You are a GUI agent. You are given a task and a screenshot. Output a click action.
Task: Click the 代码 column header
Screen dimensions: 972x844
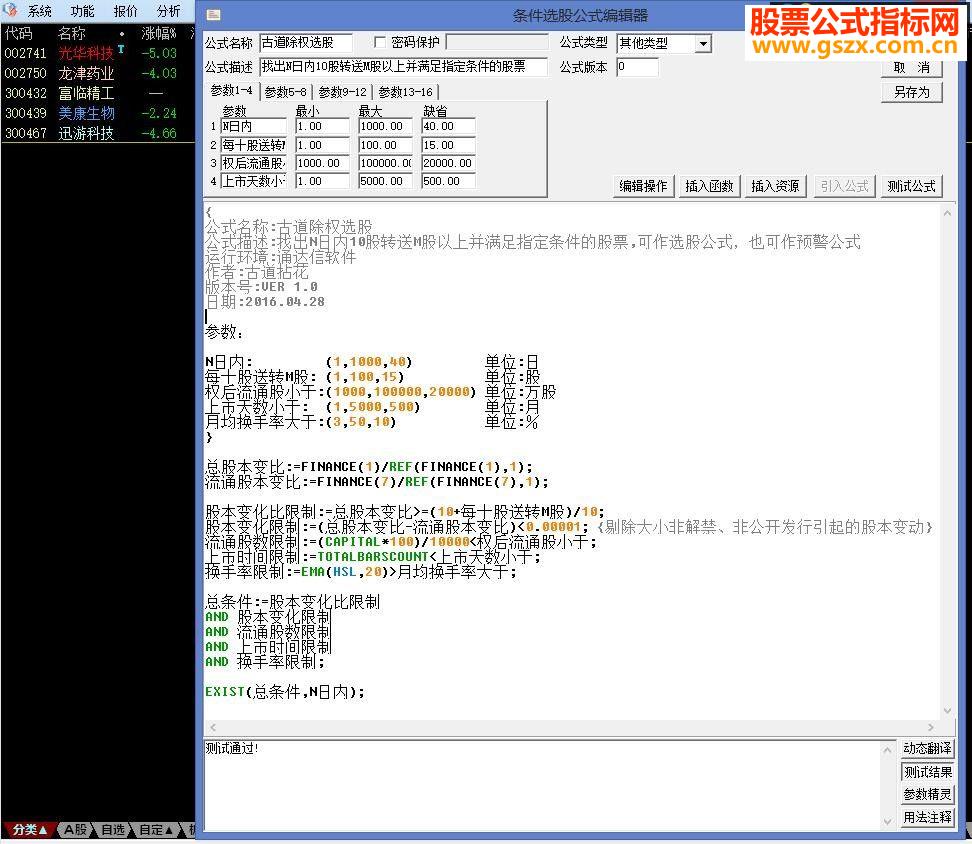tap(19, 33)
